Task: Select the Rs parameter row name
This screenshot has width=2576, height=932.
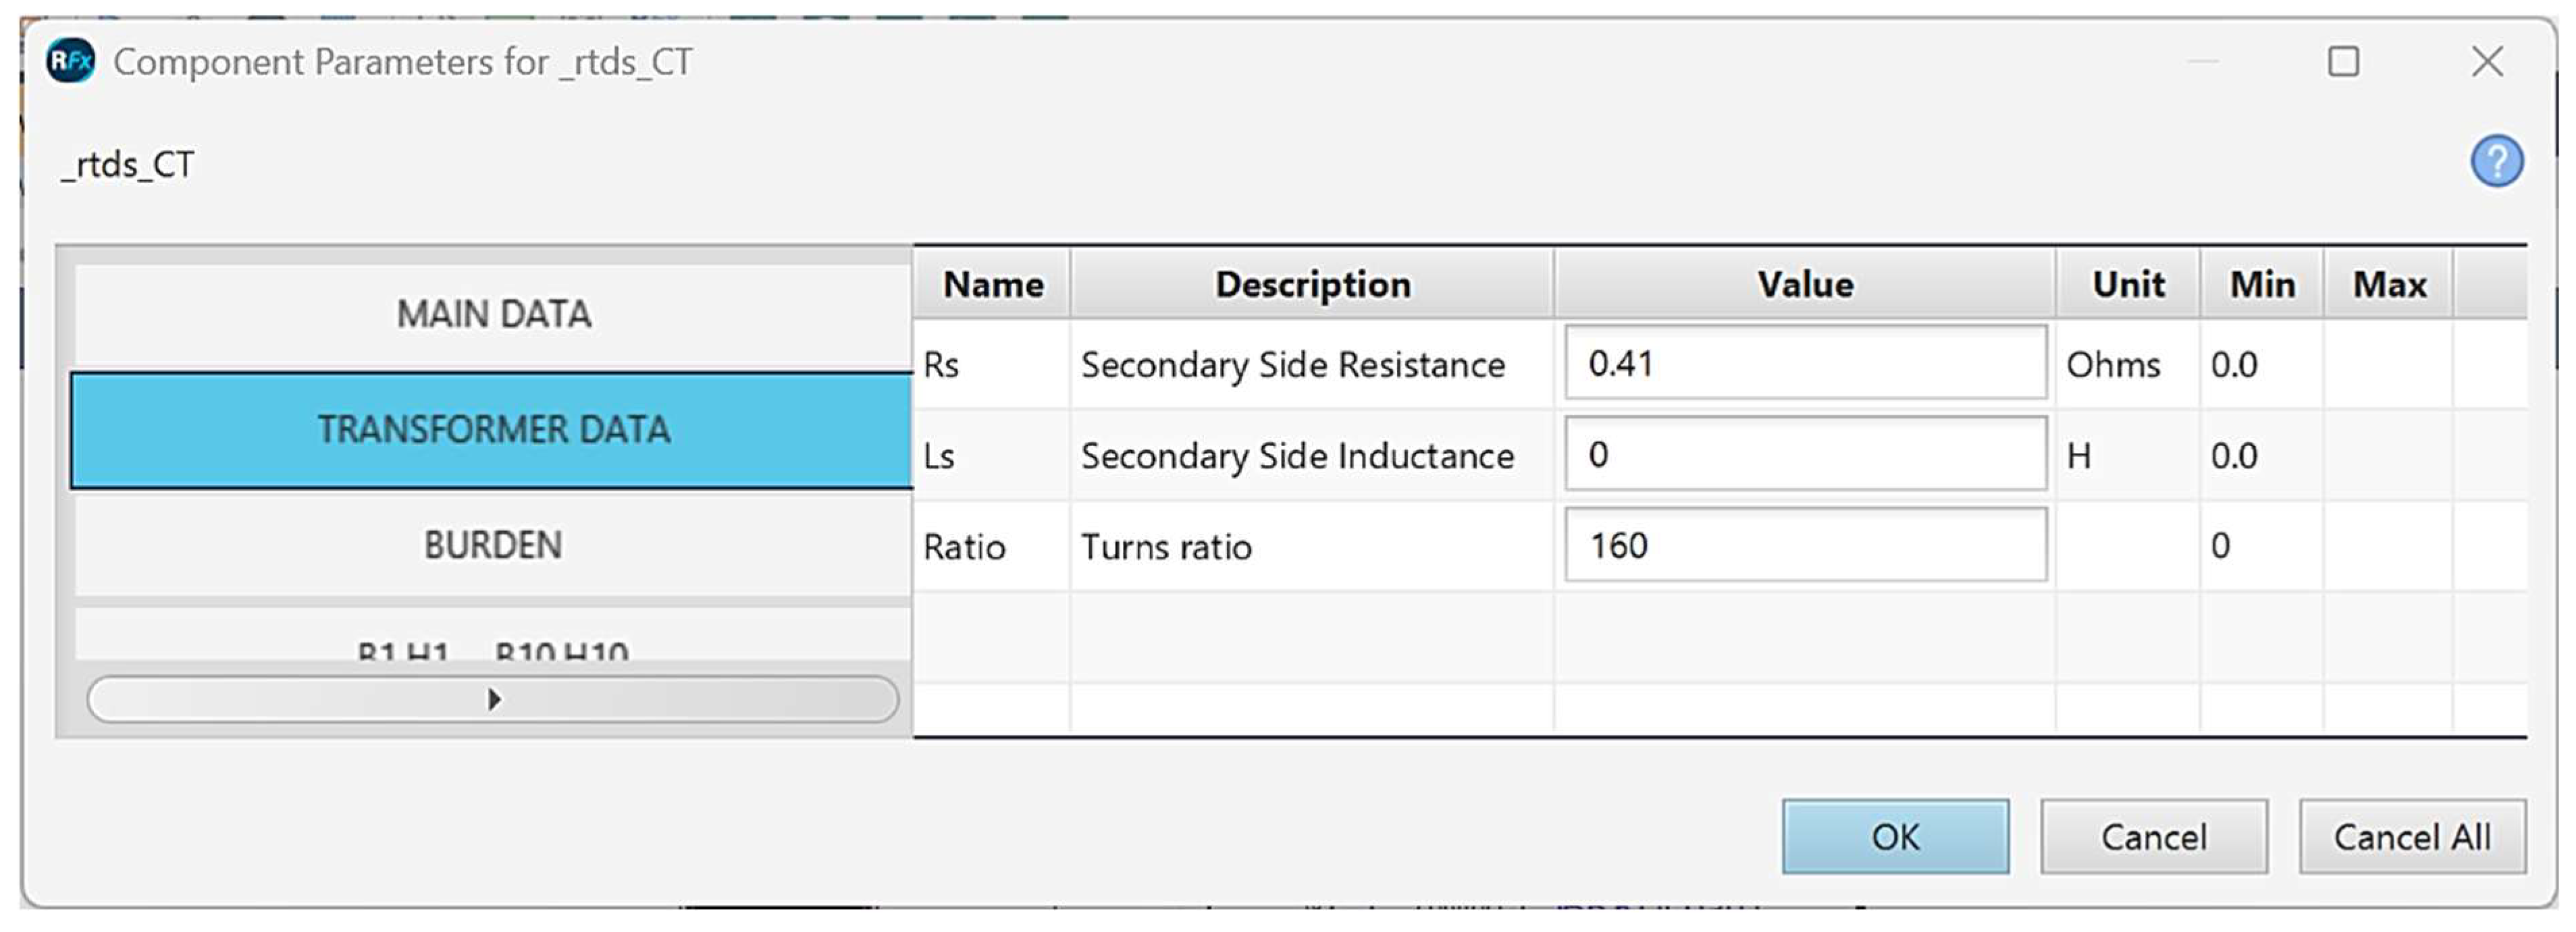Action: [941, 365]
